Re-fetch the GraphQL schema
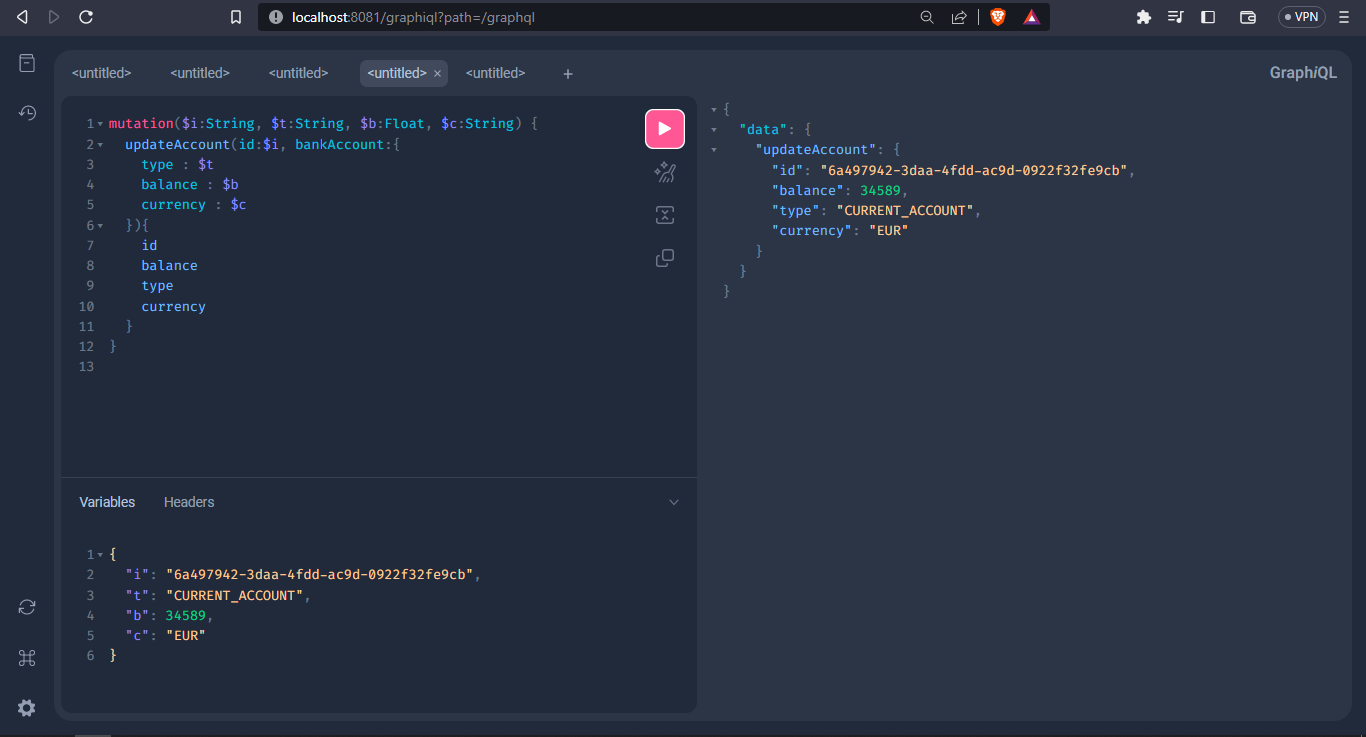 (26, 607)
